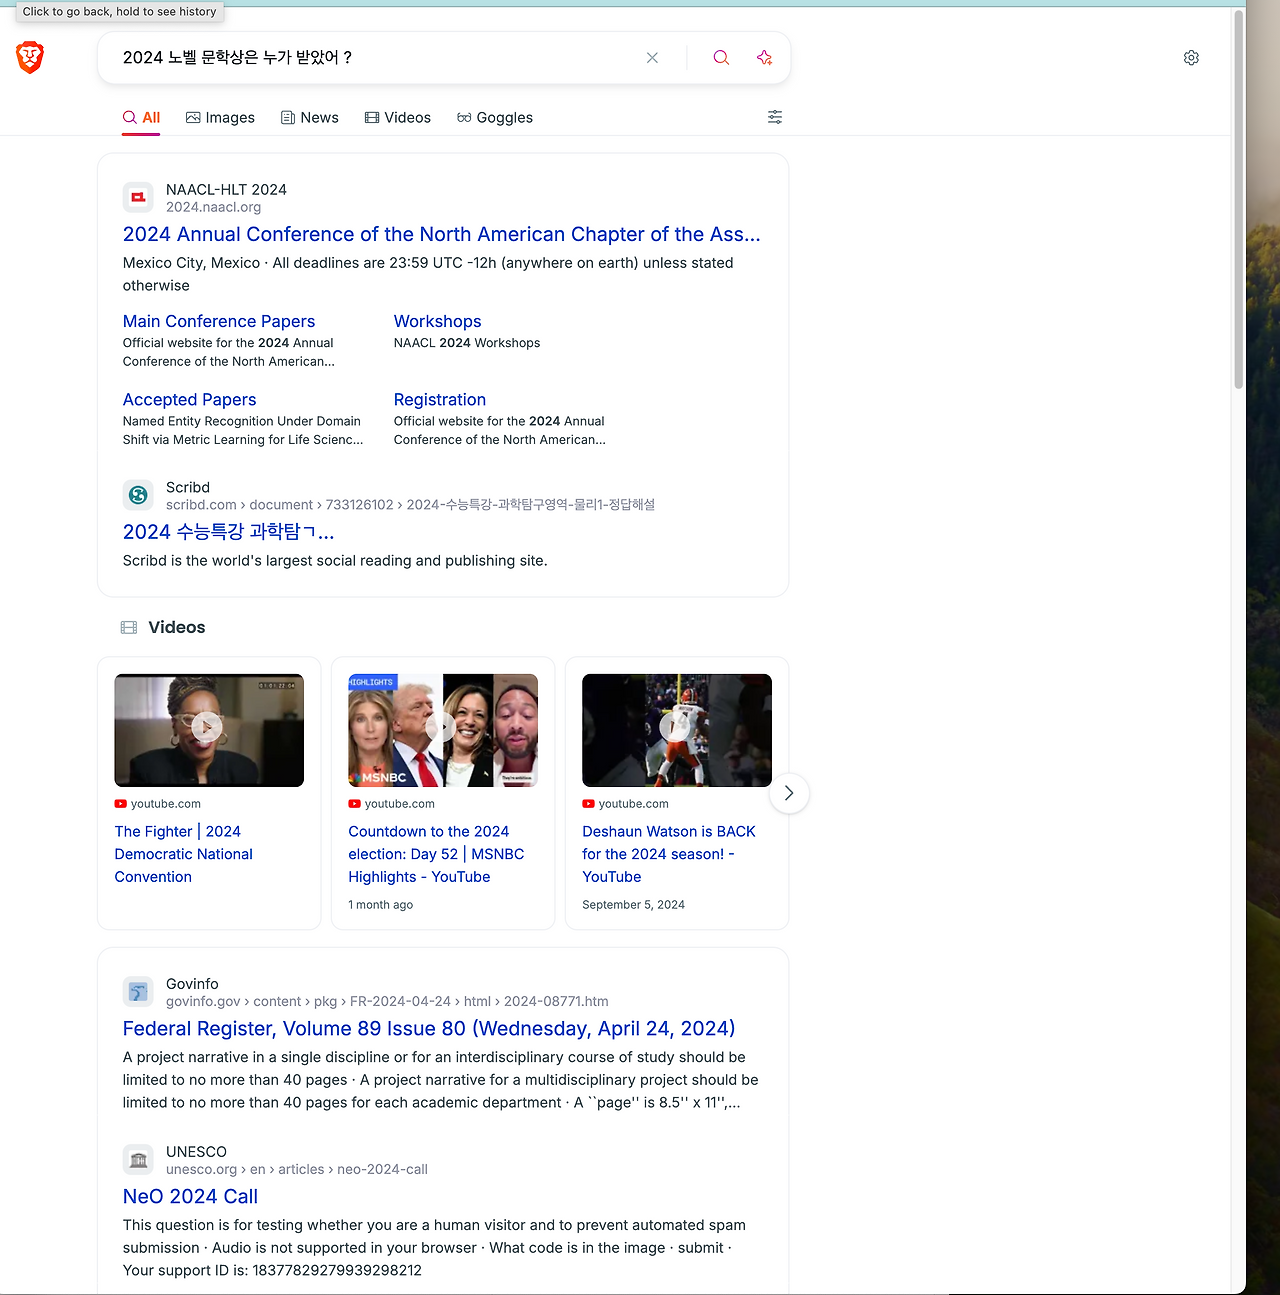Click the UNESCO site favicon

[138, 1160]
